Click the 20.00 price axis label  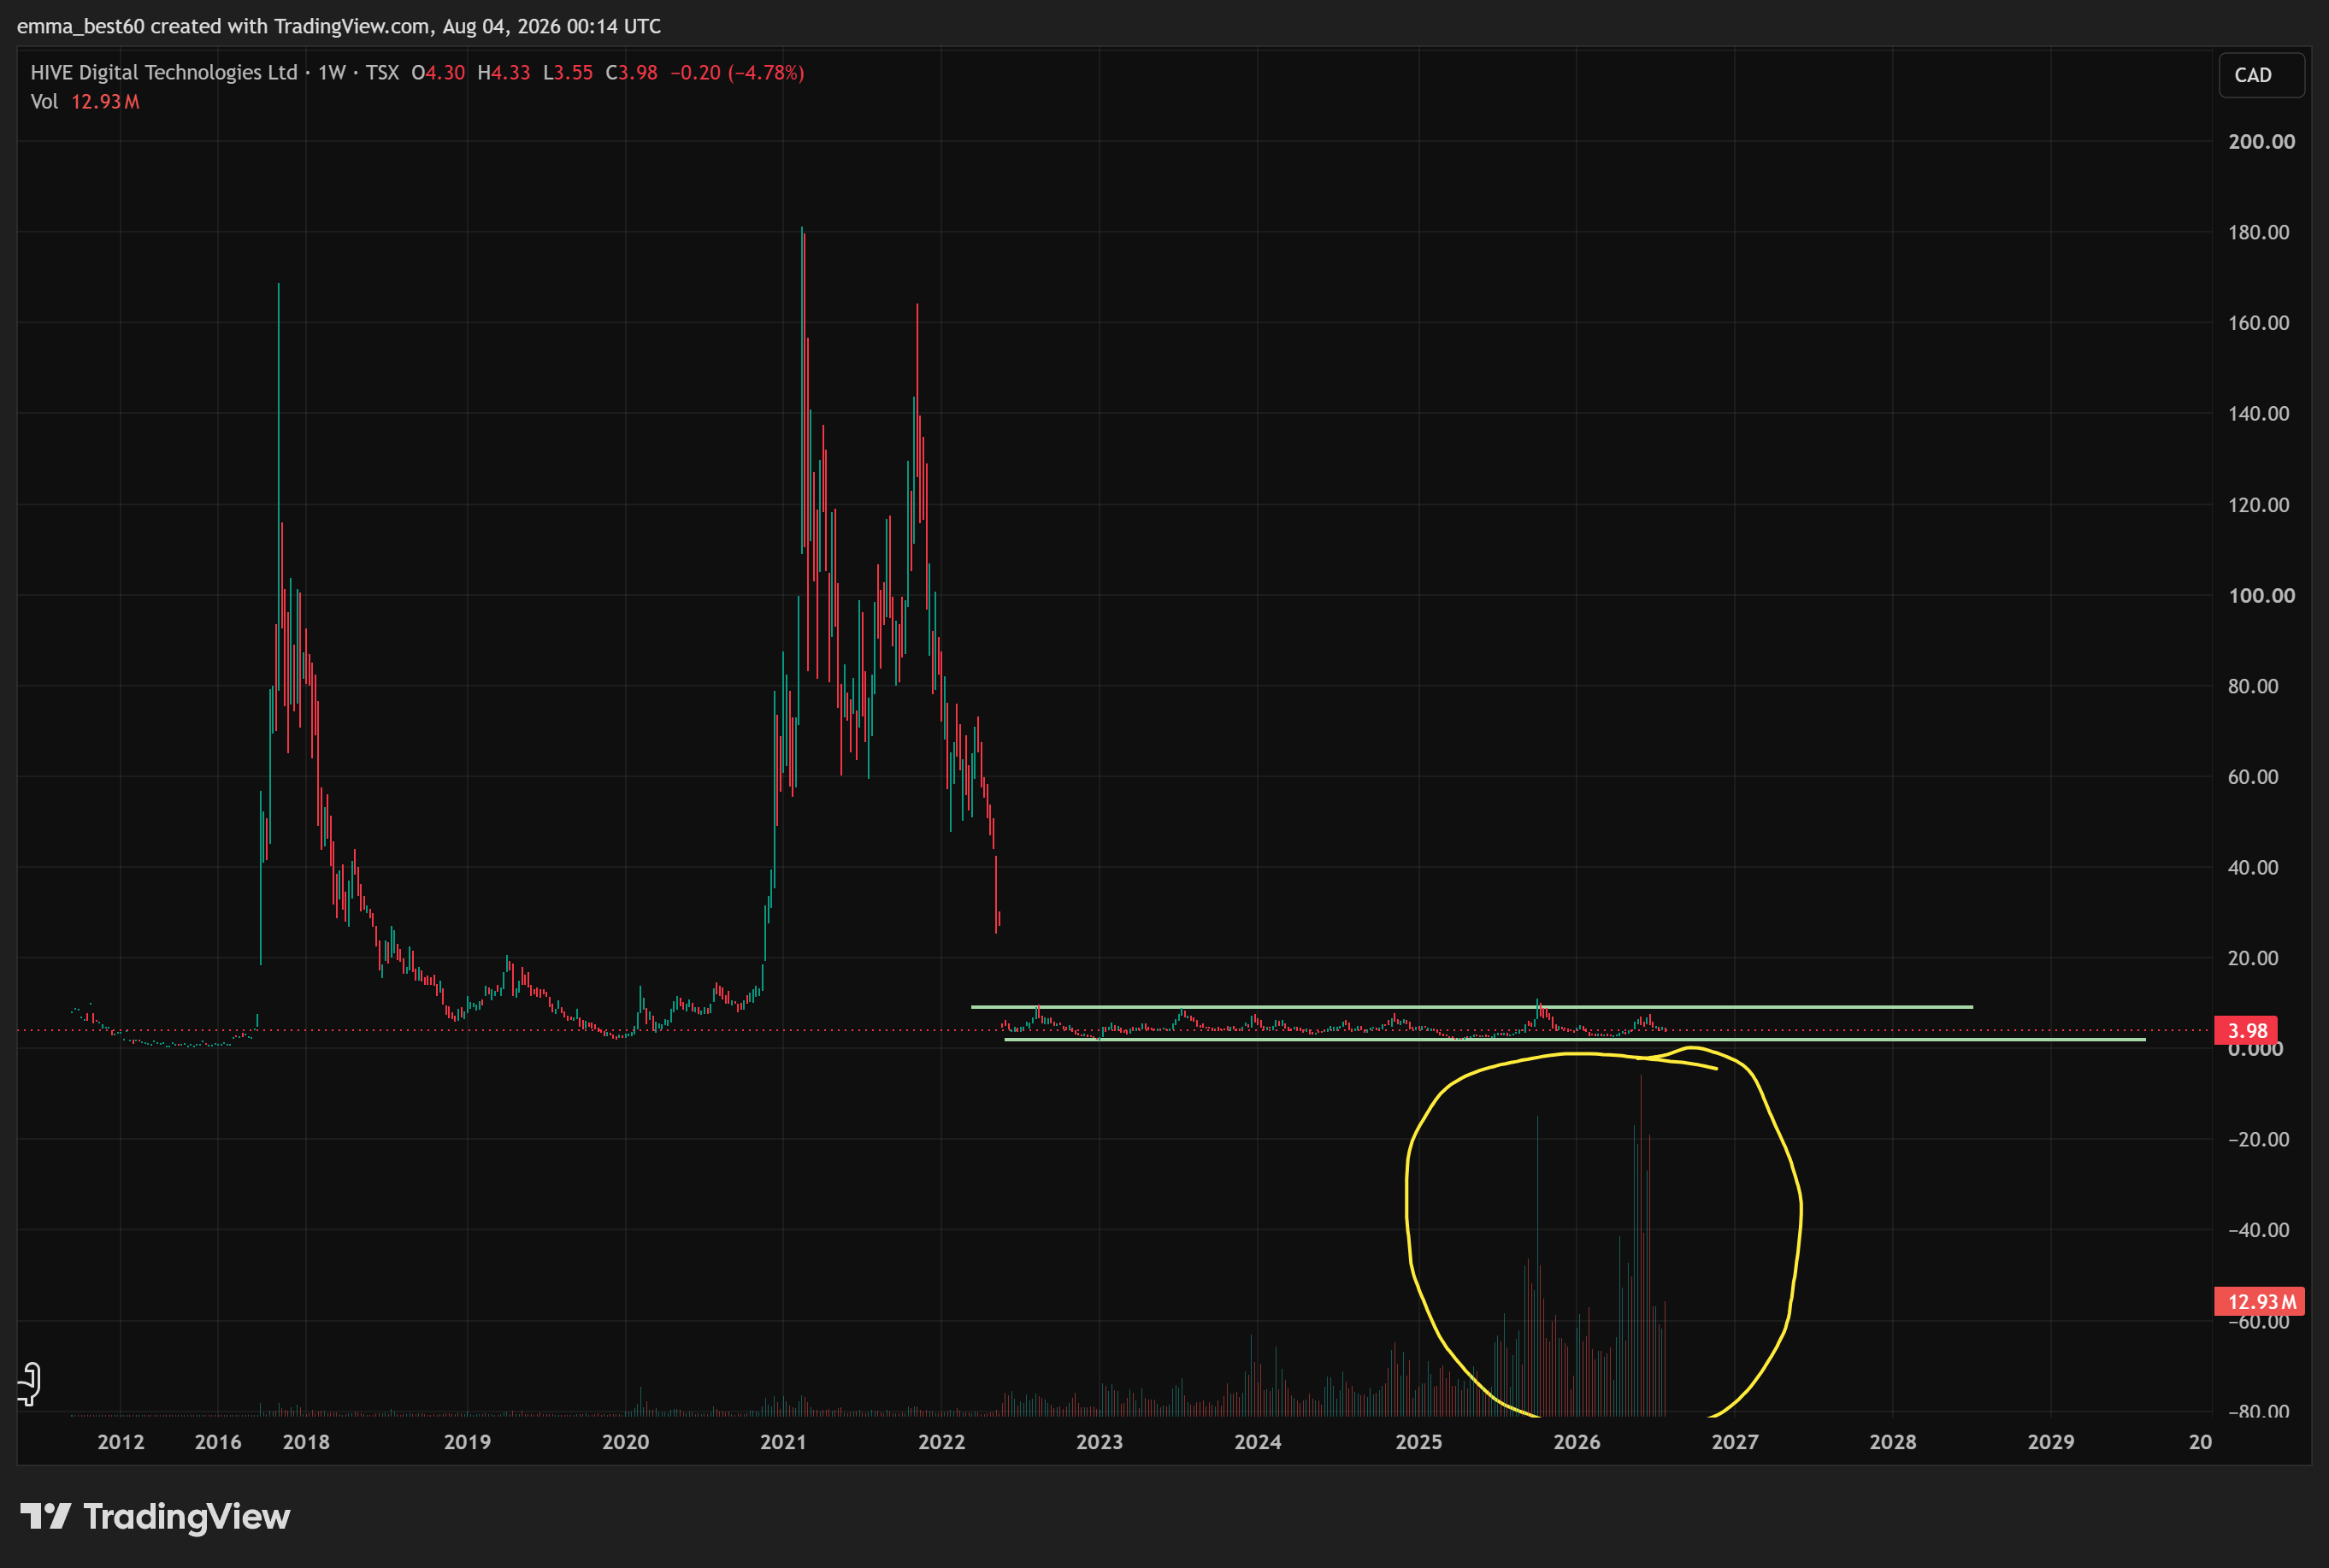tap(2253, 958)
